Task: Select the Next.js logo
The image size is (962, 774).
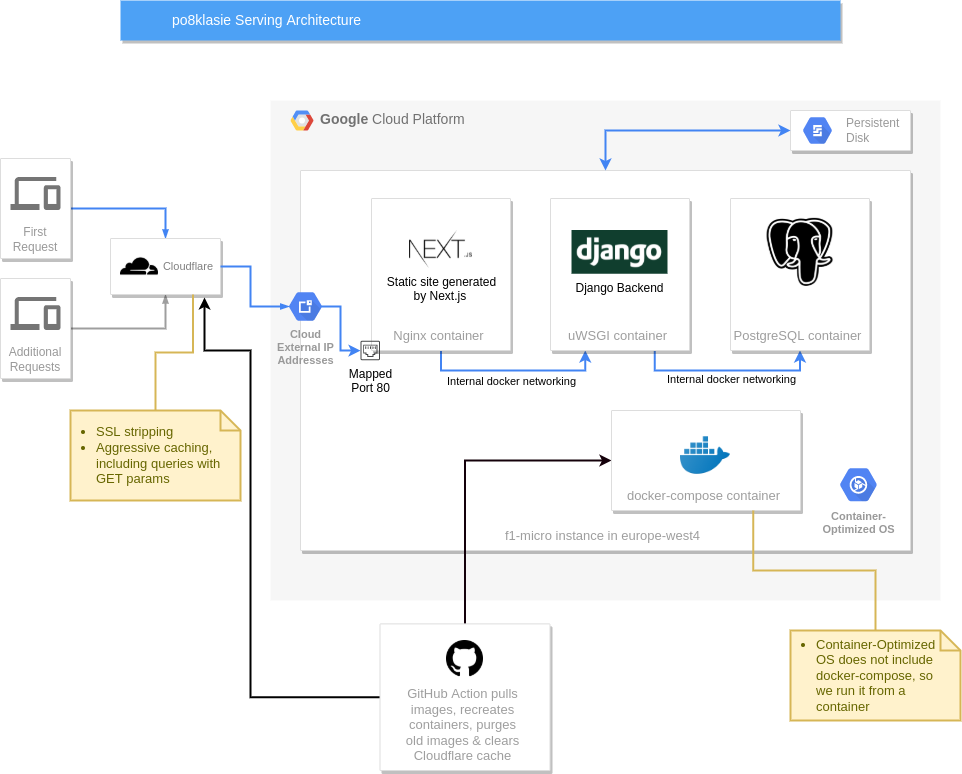Action: pos(440,247)
